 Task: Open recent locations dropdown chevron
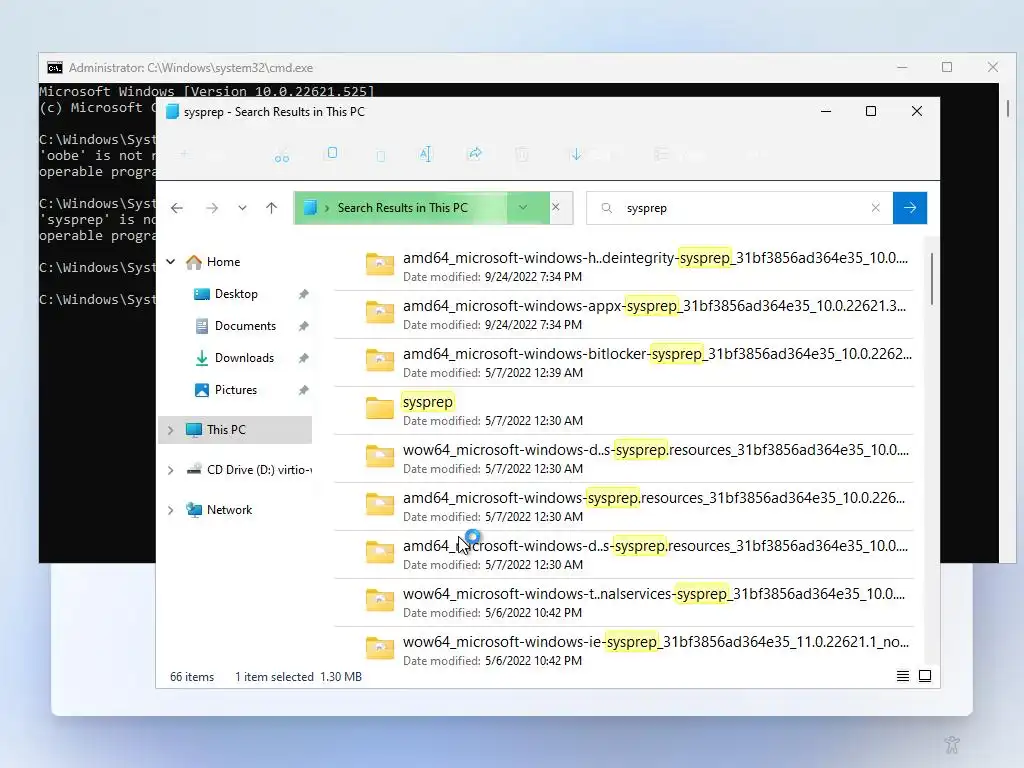click(x=242, y=208)
